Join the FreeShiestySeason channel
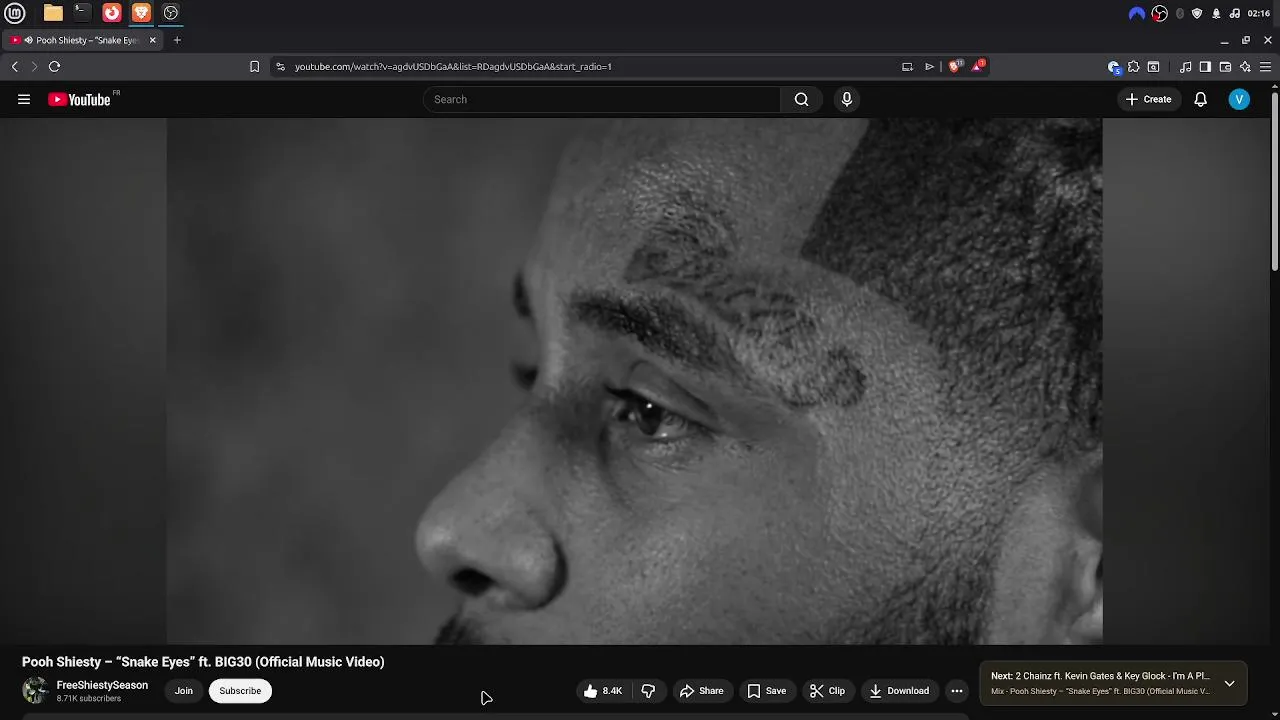The width and height of the screenshot is (1280, 720). pos(184,691)
